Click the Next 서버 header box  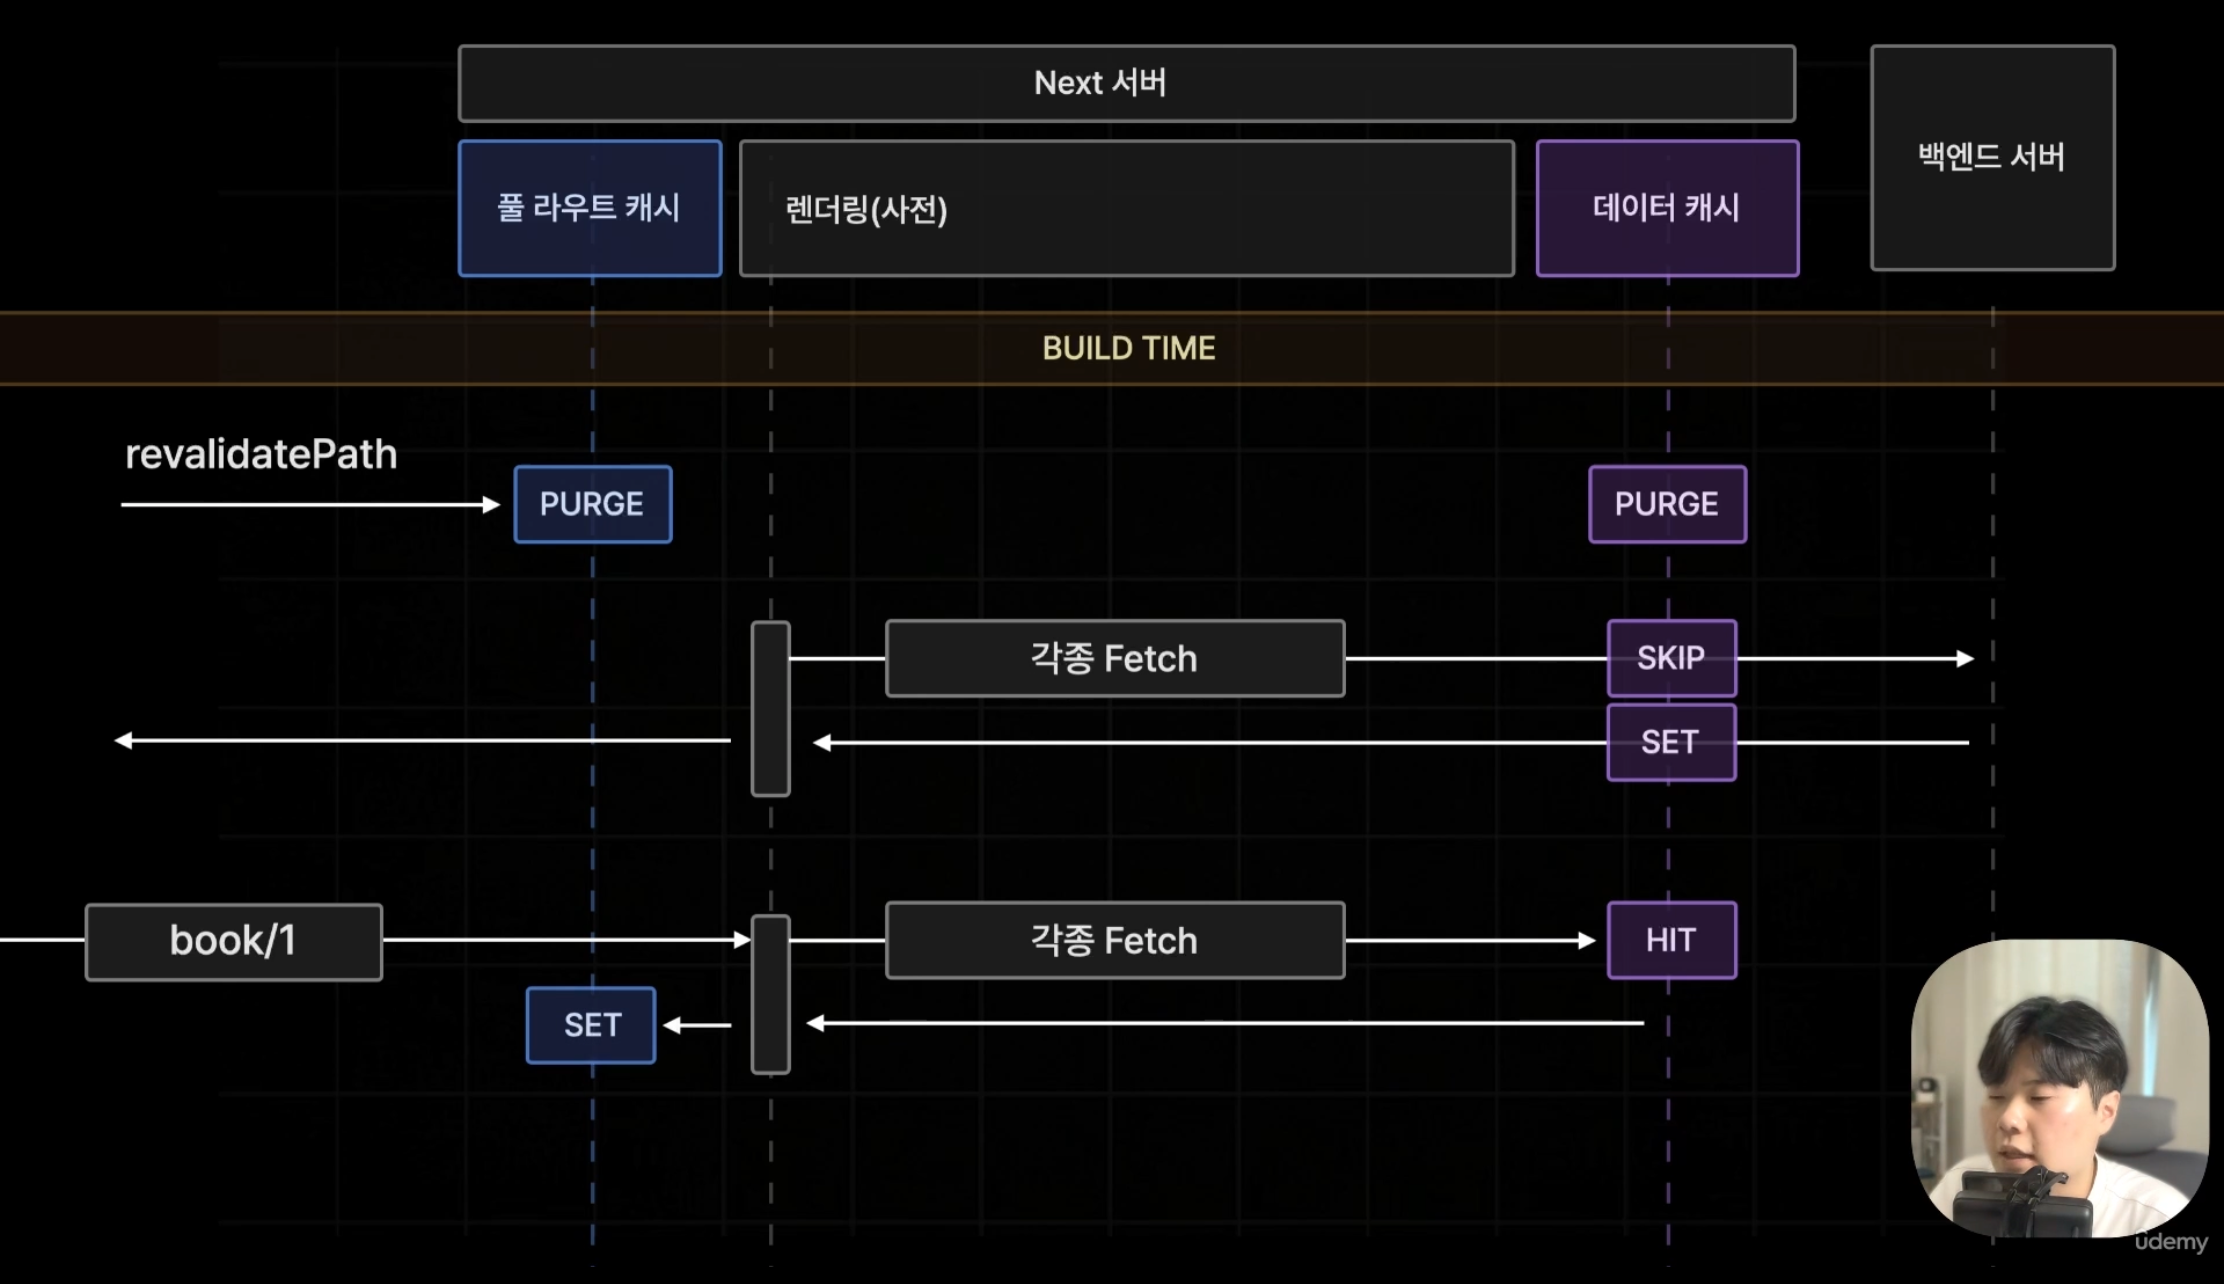[x=1125, y=83]
